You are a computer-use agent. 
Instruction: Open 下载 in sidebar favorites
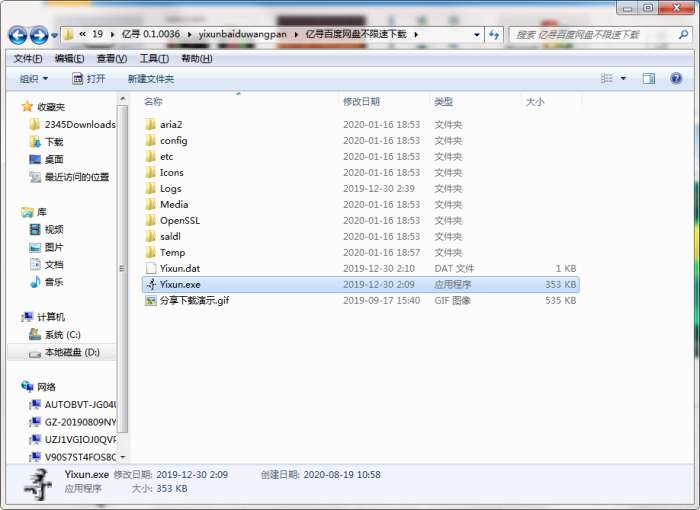[x=46, y=142]
